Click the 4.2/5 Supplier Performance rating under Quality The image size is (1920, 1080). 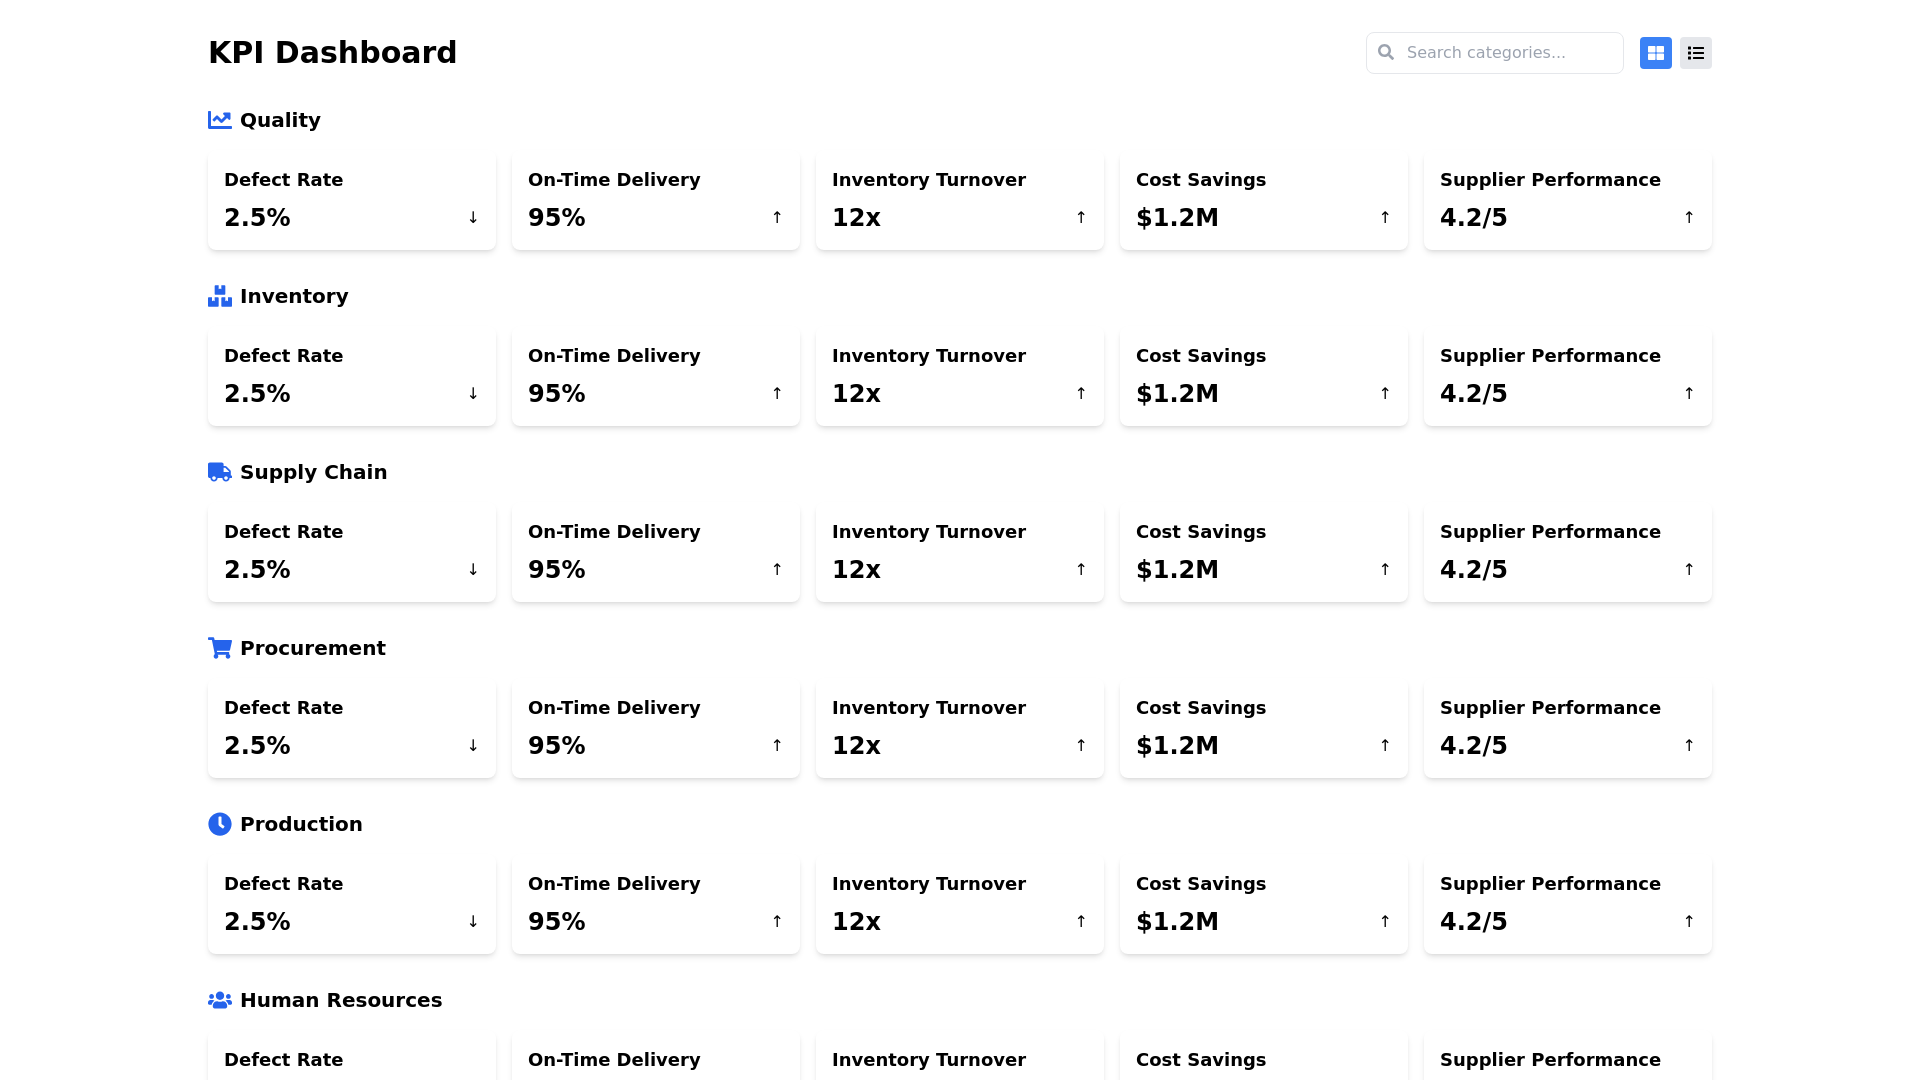pos(1473,217)
